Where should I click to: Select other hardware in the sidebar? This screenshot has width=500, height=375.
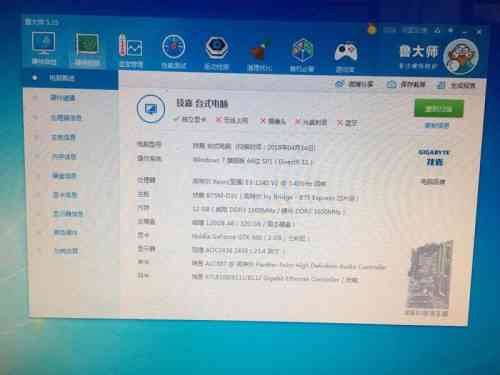coord(66,232)
